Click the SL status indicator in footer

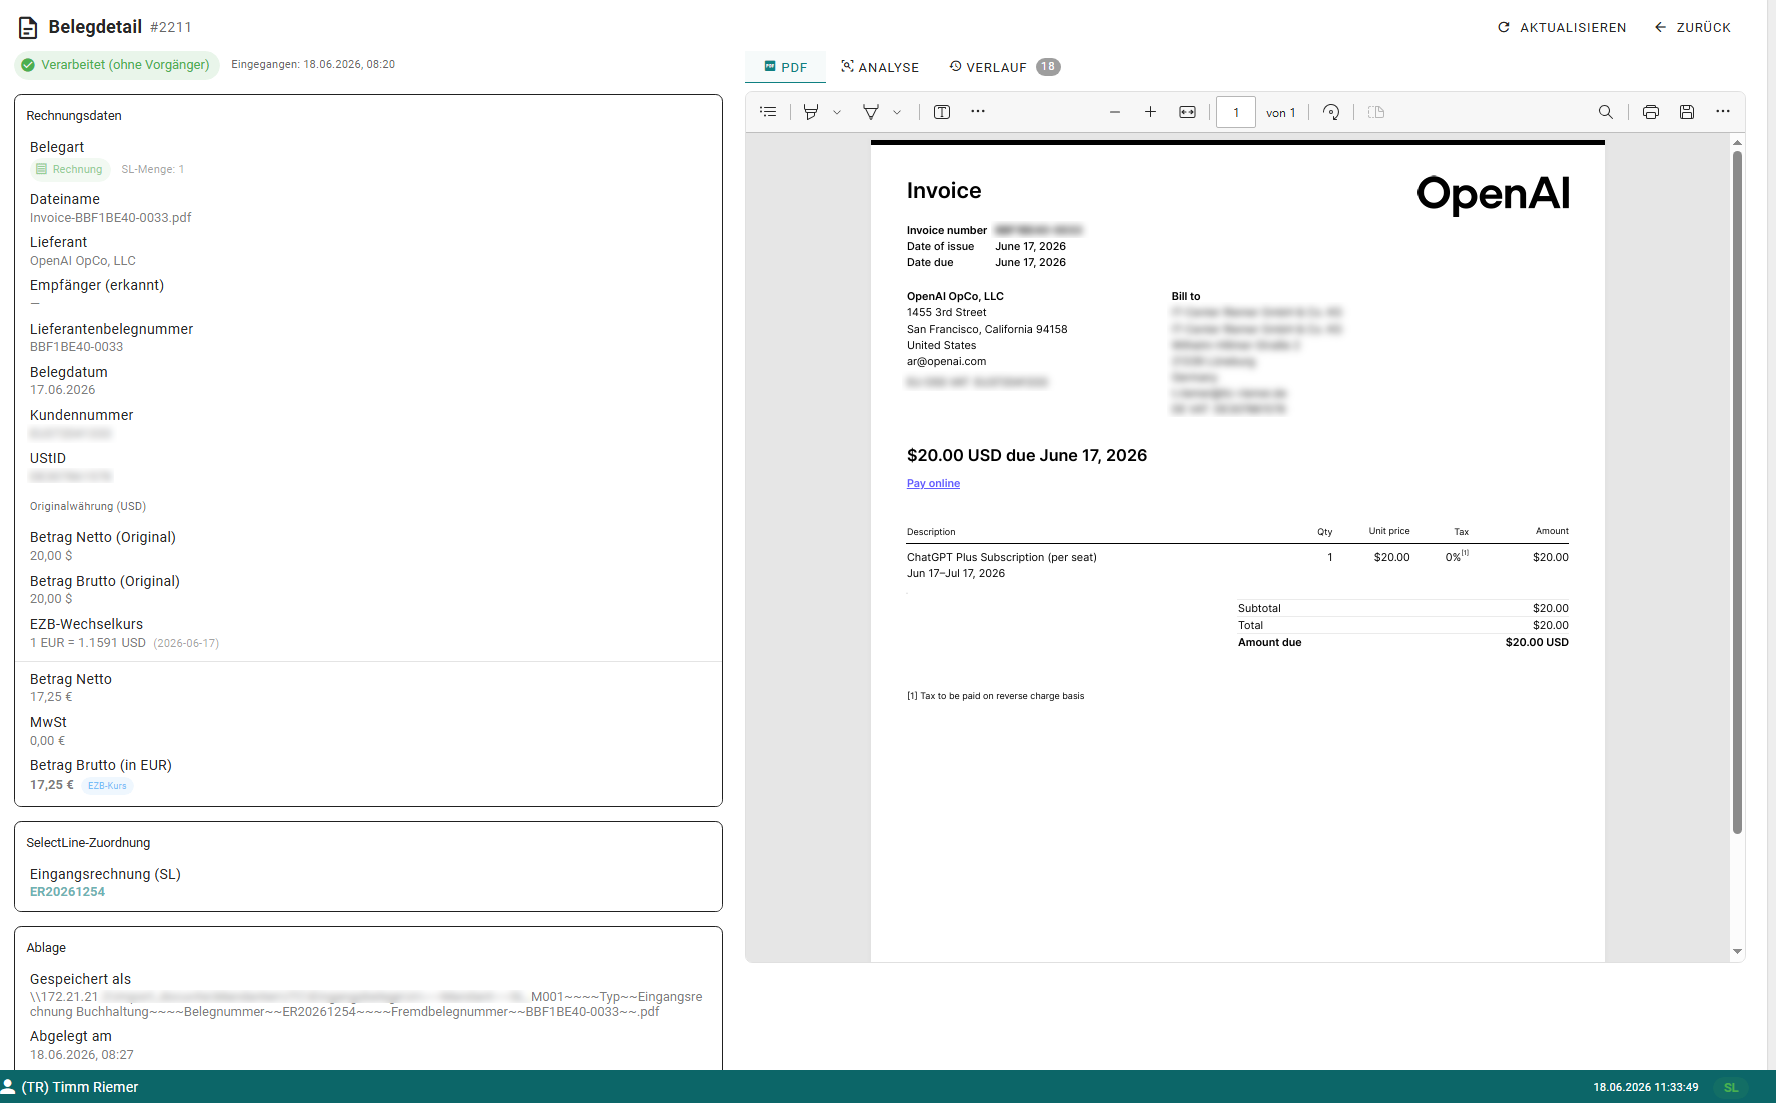click(x=1731, y=1088)
